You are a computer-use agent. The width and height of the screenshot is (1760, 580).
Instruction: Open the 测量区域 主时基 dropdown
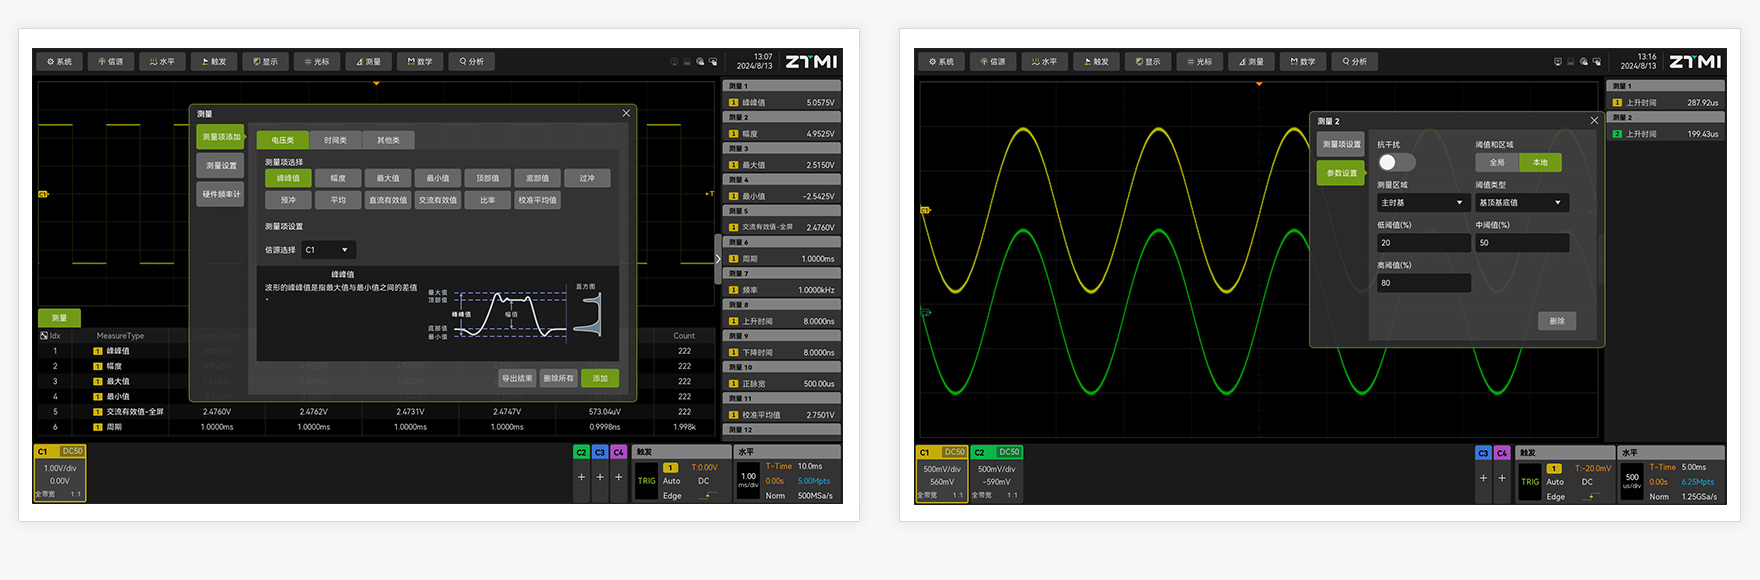(1422, 203)
